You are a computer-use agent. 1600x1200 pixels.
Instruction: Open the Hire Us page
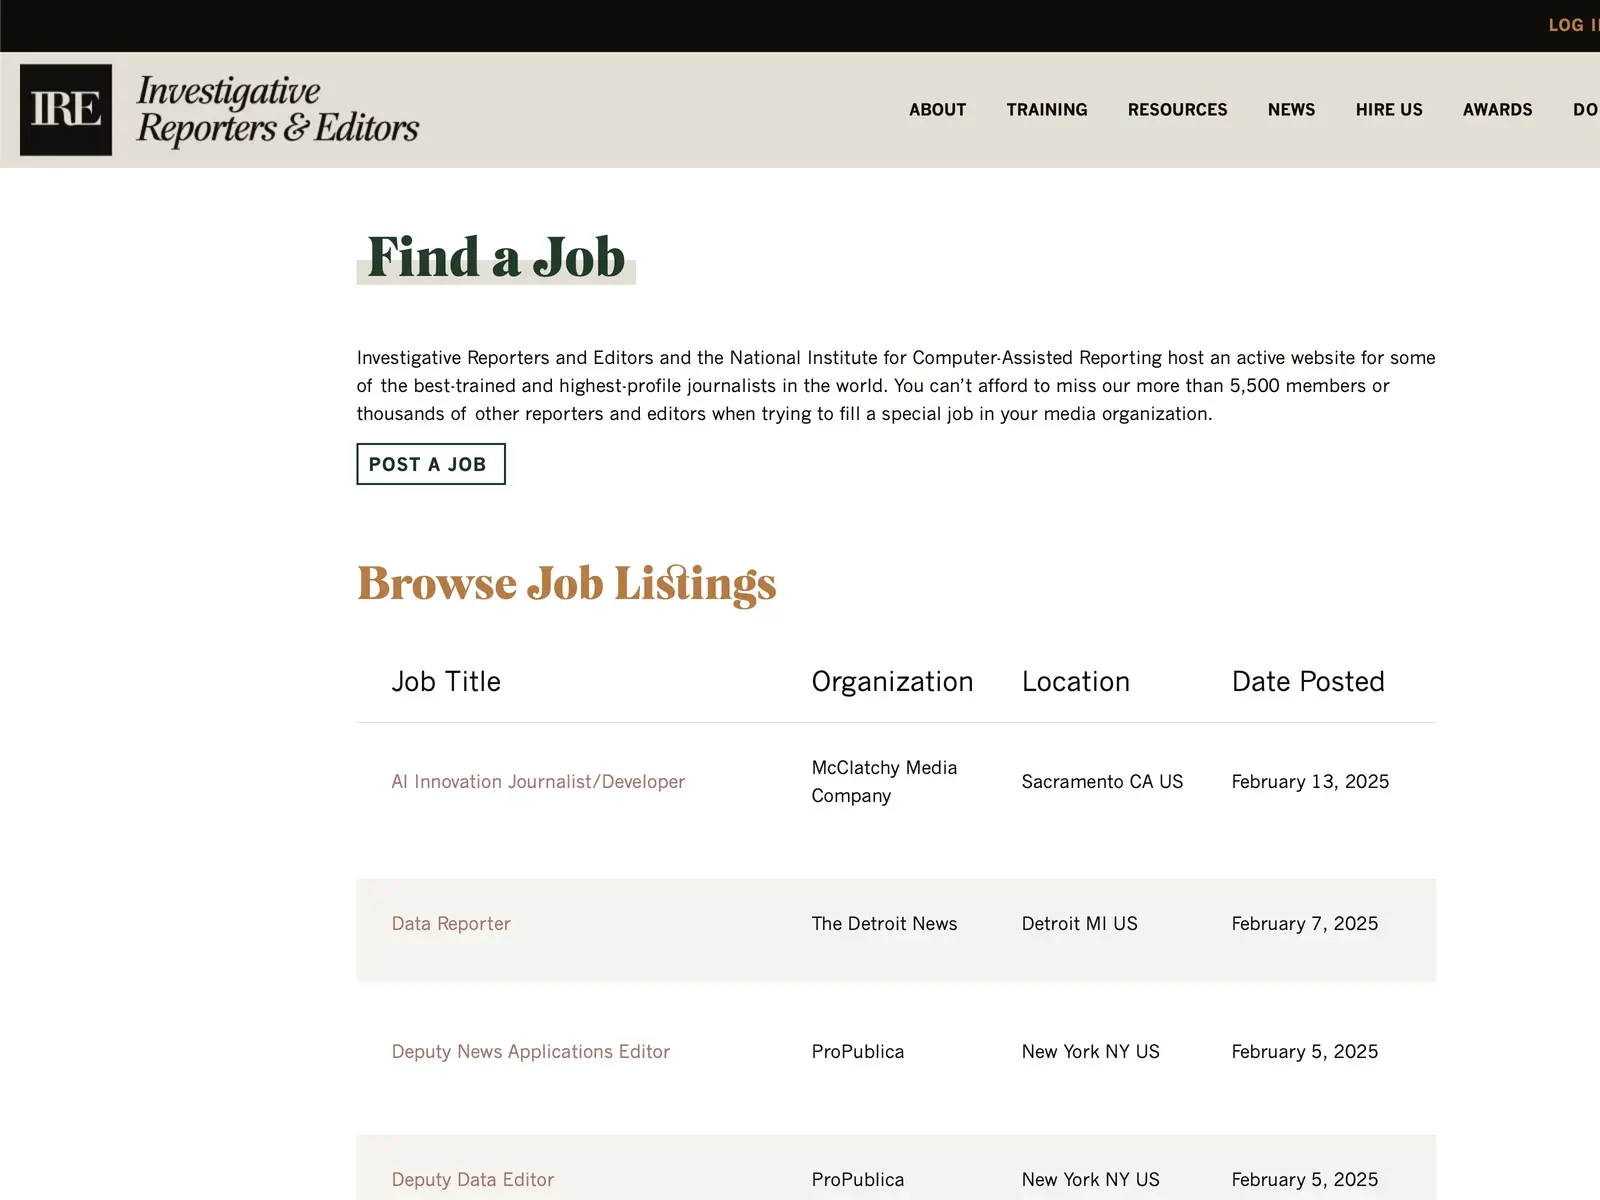pyautogui.click(x=1389, y=110)
